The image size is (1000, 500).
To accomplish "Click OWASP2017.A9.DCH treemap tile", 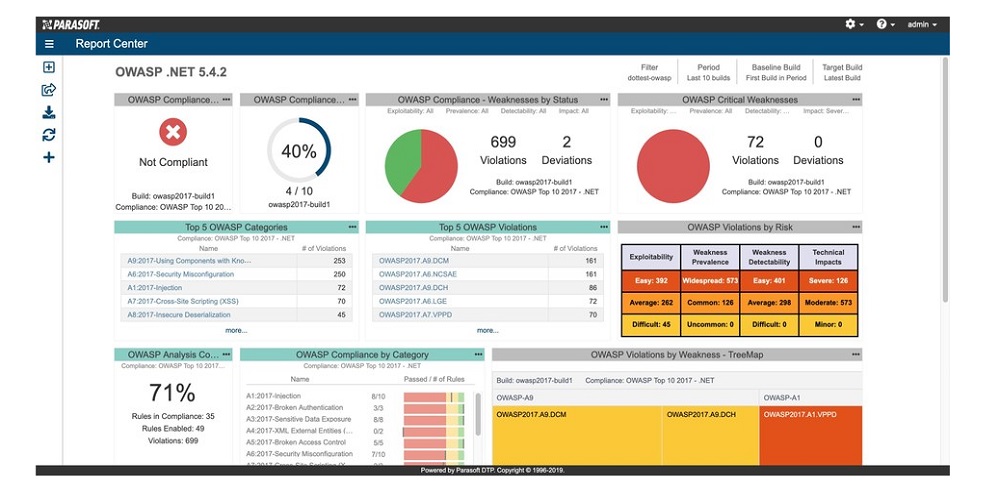I will pyautogui.click(x=710, y=437).
